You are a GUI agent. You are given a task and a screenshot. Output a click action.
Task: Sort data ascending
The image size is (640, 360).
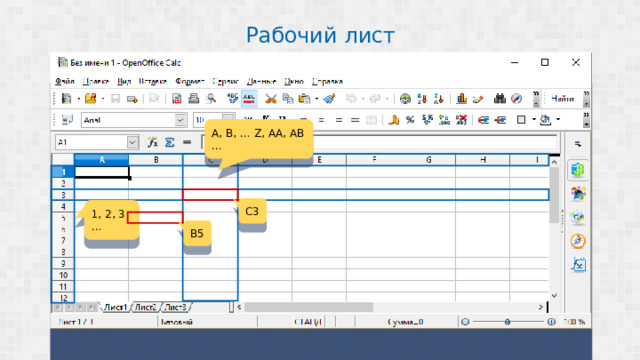(x=422, y=98)
